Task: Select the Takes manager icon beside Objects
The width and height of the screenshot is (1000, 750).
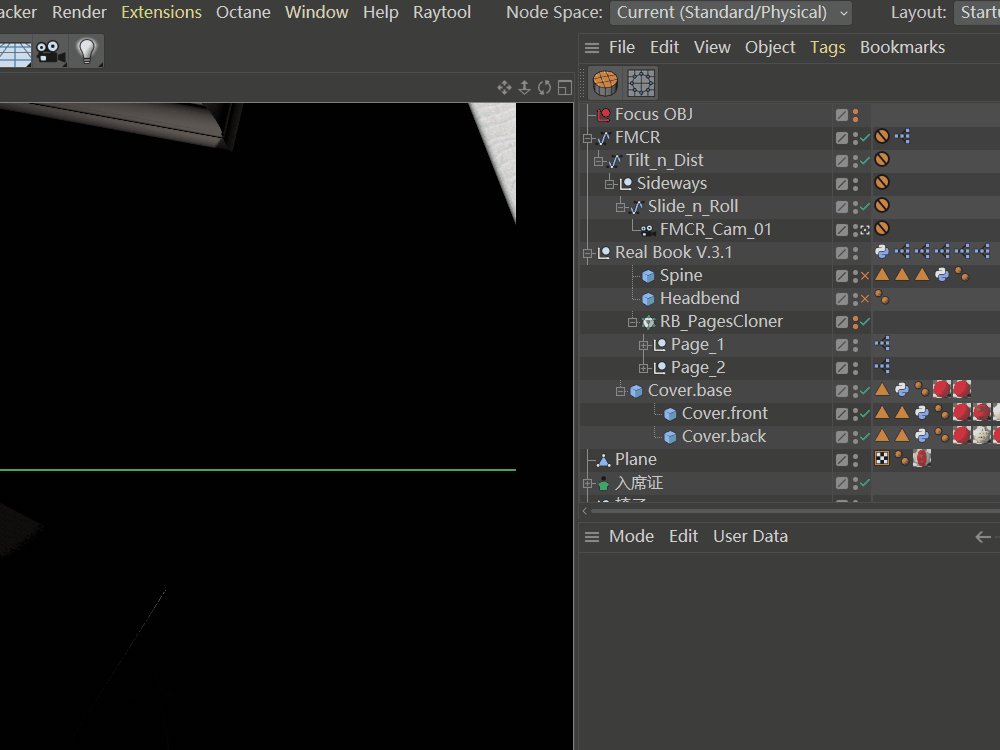Action: pyautogui.click(x=641, y=82)
